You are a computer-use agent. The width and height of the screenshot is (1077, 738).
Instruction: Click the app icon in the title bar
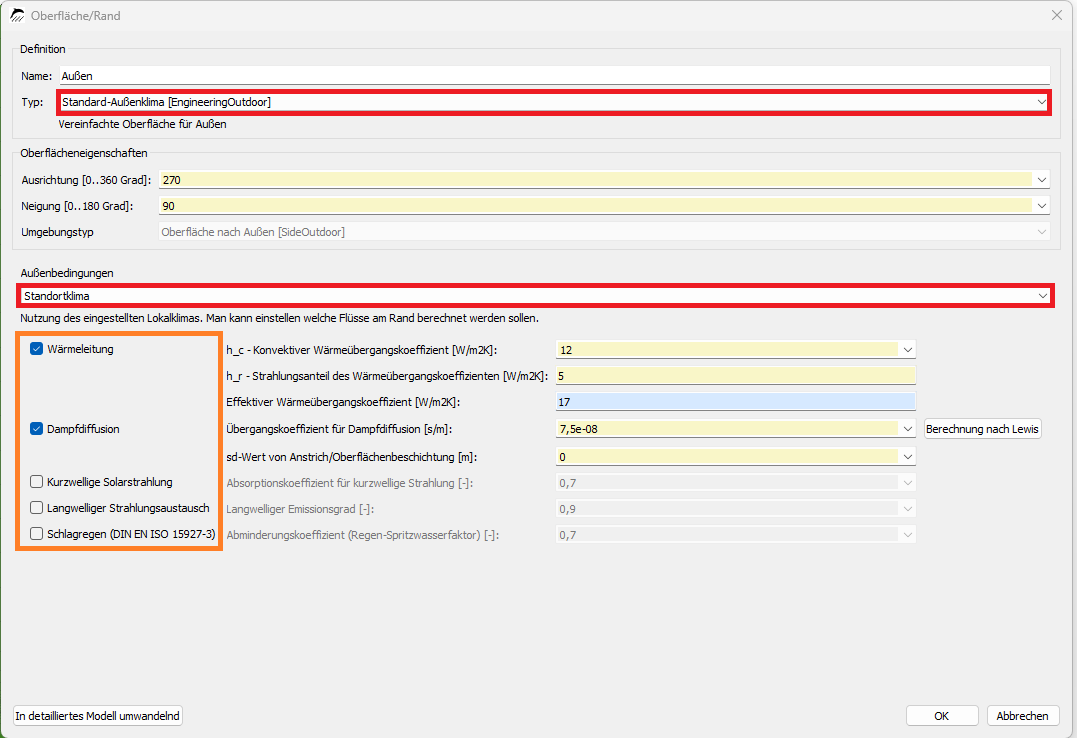[17, 15]
